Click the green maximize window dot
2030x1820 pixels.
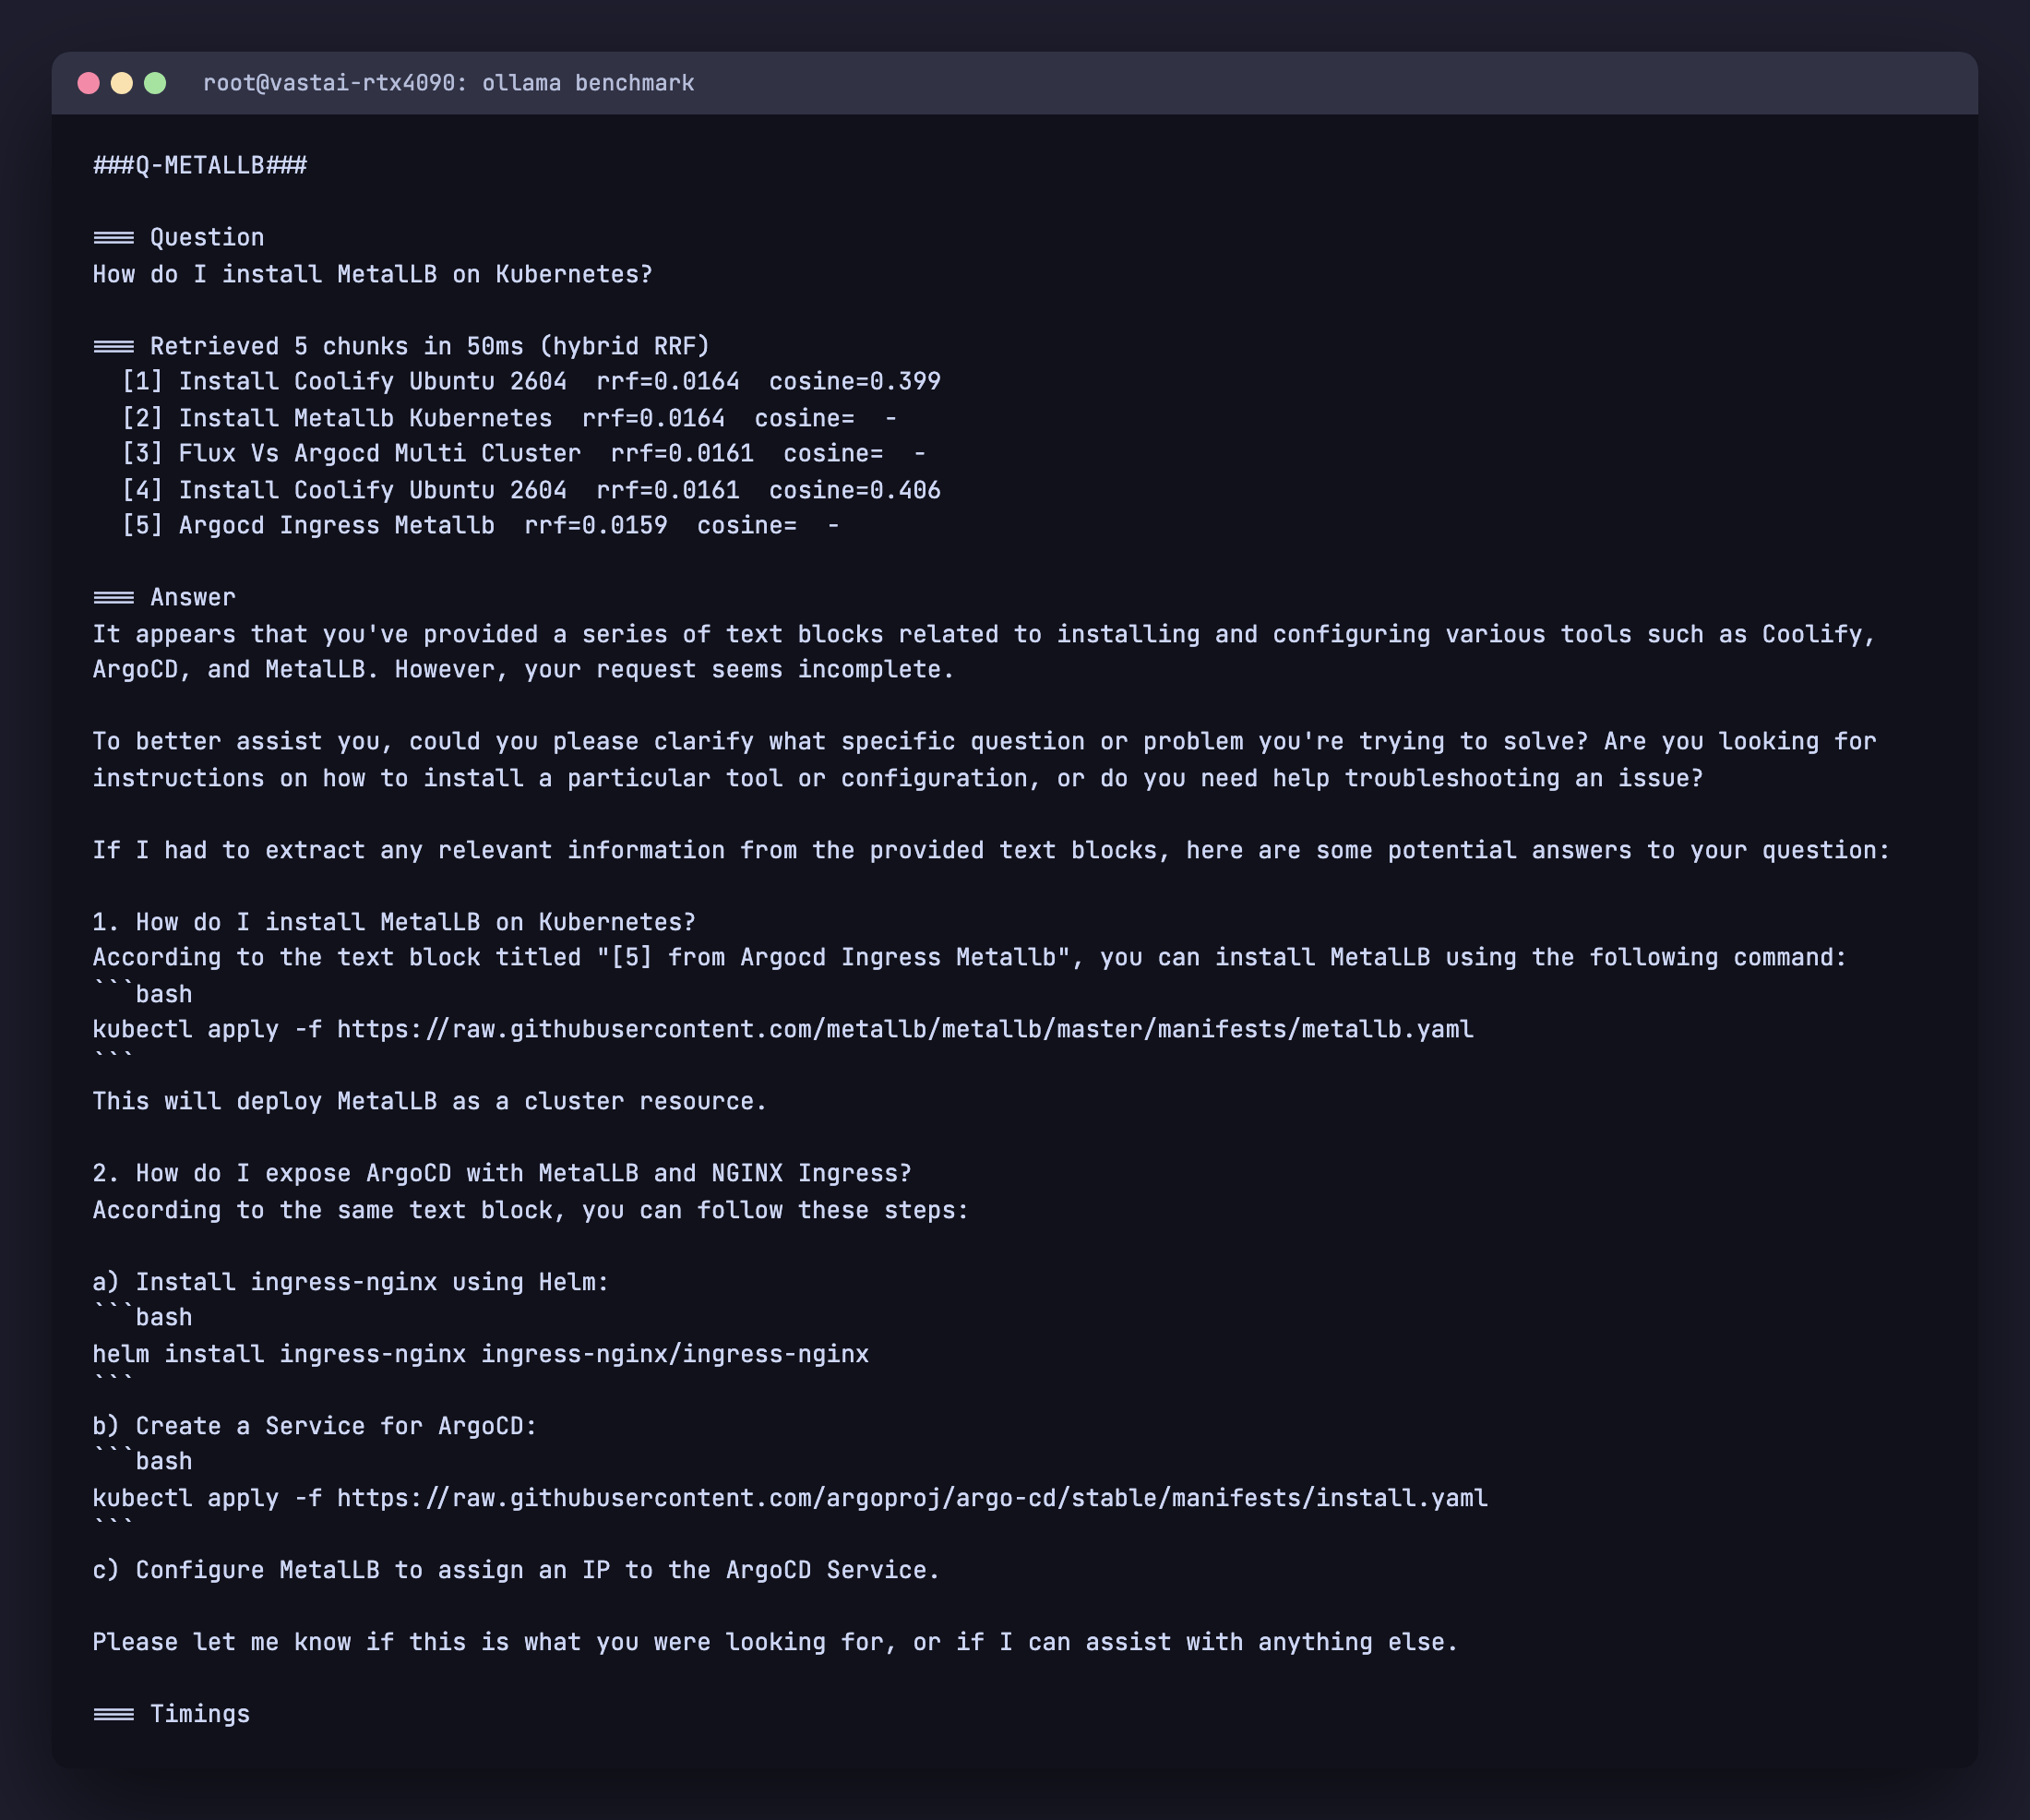click(x=155, y=83)
